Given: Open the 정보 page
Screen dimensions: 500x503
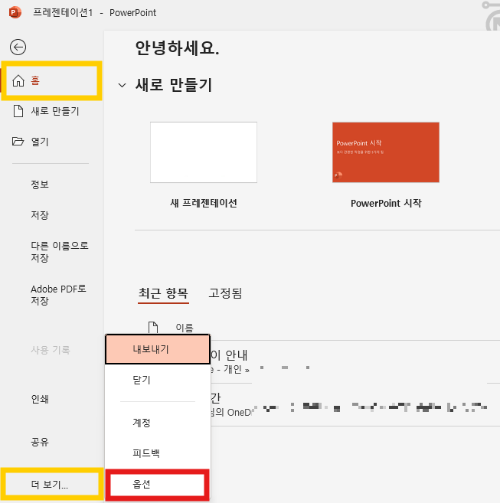Looking at the screenshot, I should click(x=40, y=184).
